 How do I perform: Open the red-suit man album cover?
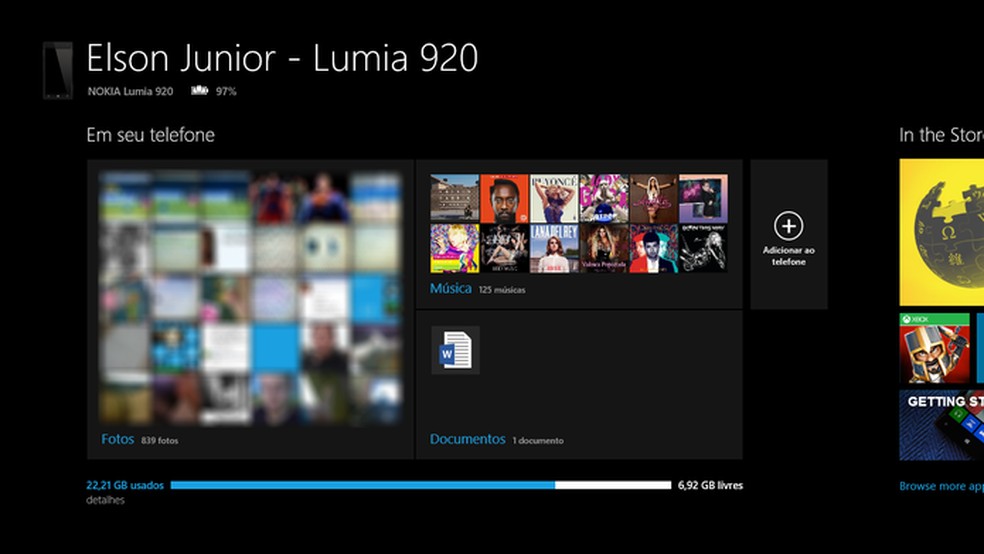(653, 248)
